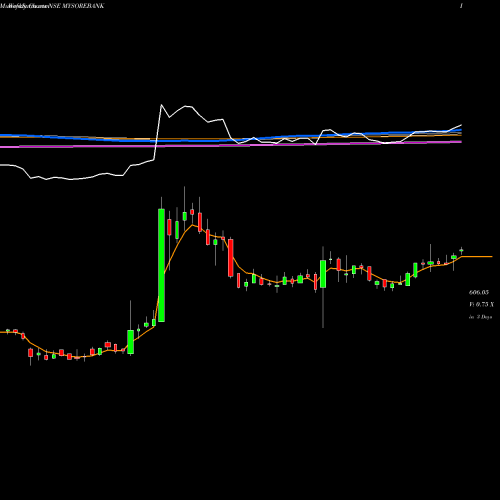Viewport: 500px width, 500px height.
Task: Click the last small green candle on the chart
Action: click(461, 250)
